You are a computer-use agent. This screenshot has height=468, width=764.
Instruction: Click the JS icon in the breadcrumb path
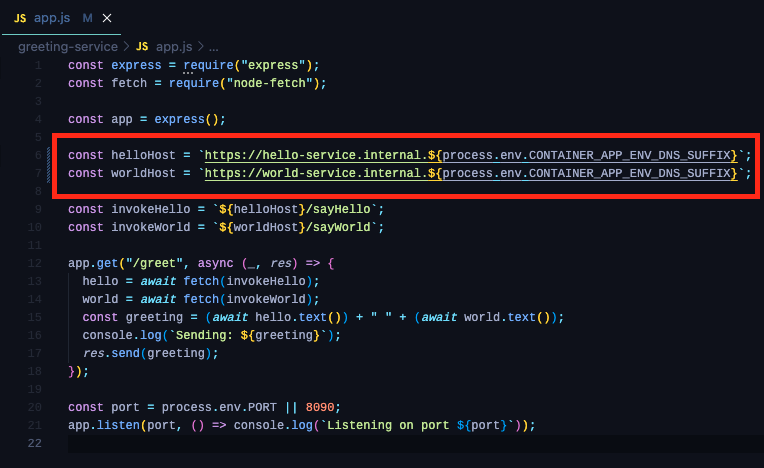point(142,46)
